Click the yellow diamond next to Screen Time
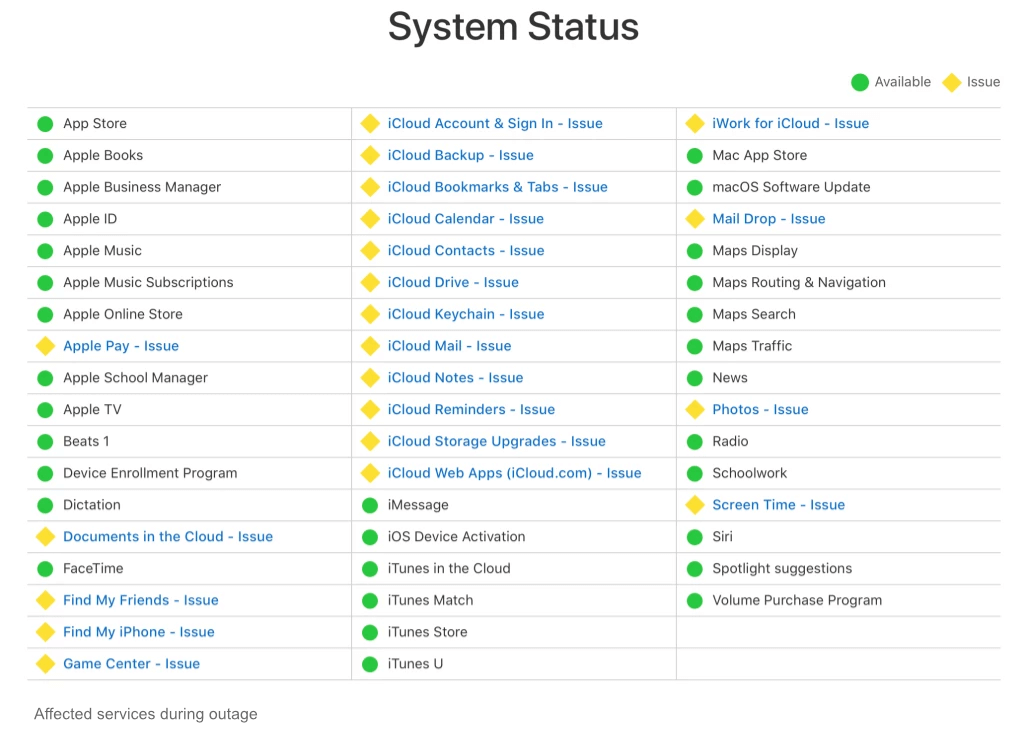Image resolution: width=1024 pixels, height=736 pixels. point(695,505)
